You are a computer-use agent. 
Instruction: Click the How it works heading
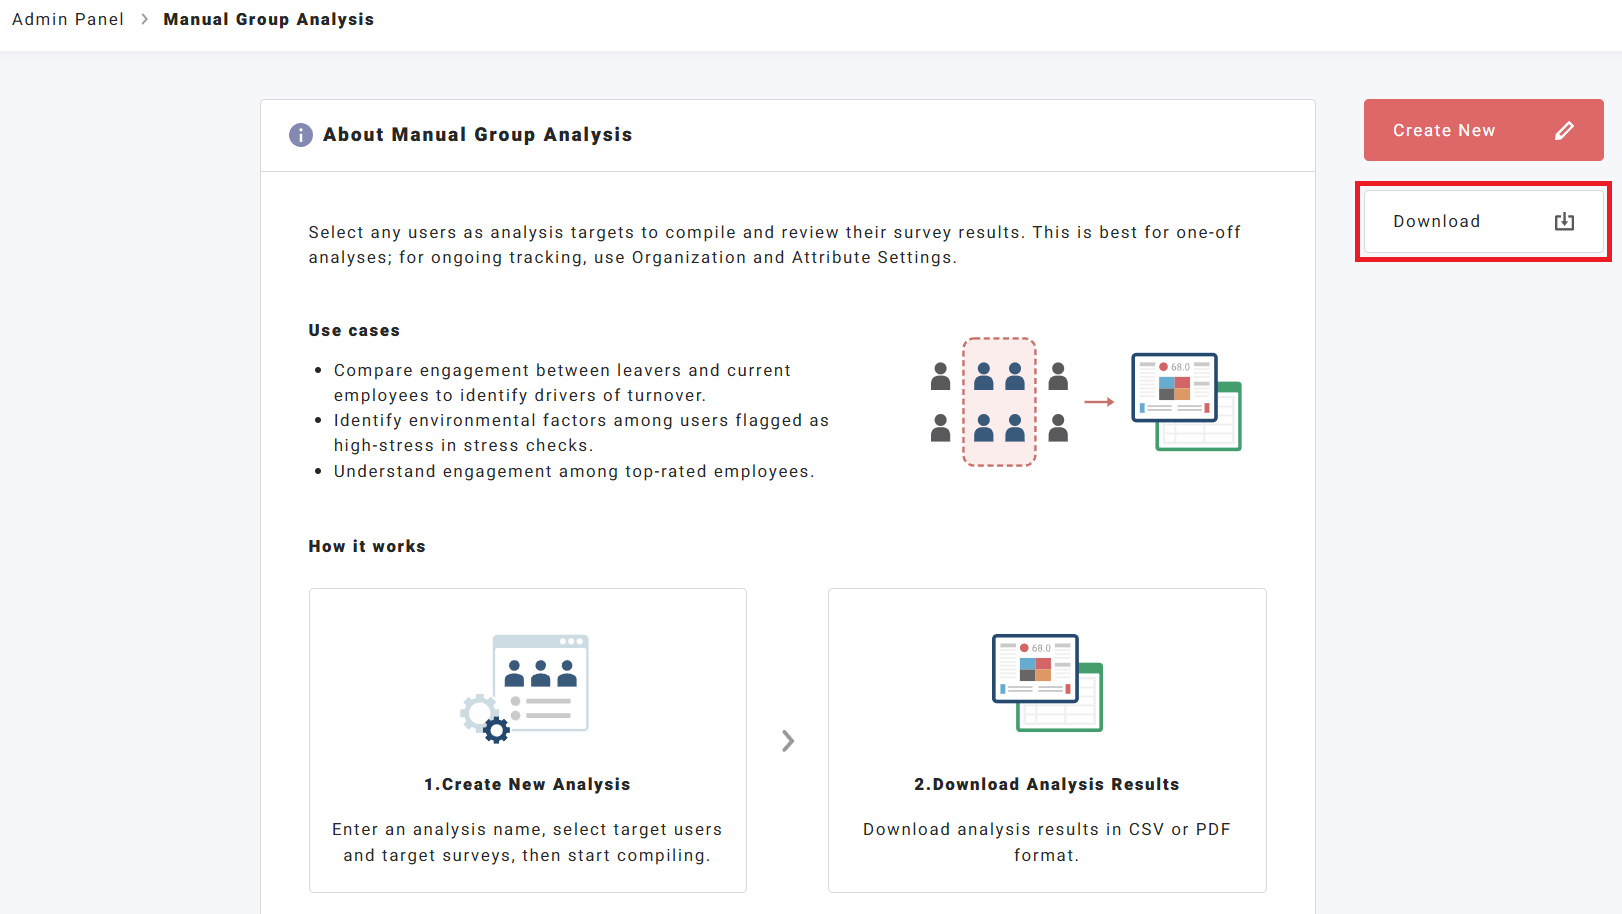tap(367, 546)
